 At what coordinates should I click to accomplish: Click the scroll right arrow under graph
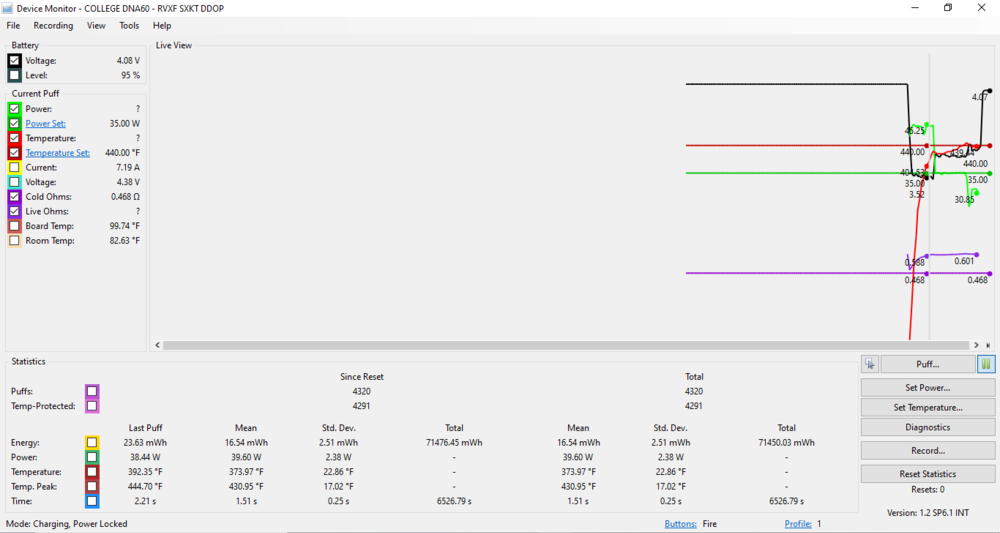coord(976,345)
